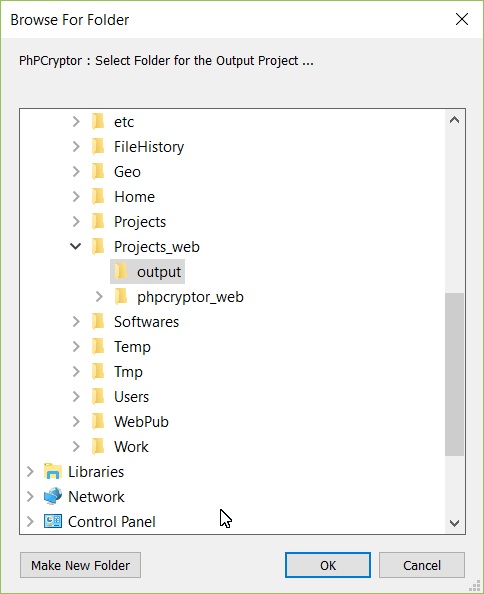Select the Home folder

[x=134, y=197]
